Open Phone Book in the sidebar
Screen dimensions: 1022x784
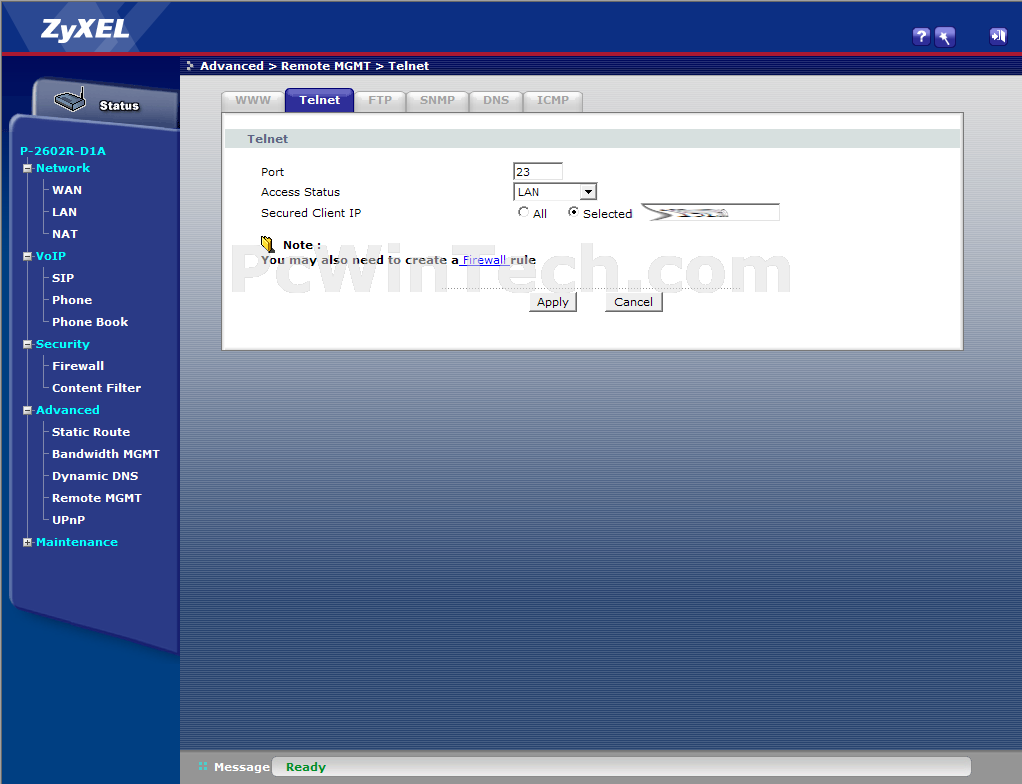pos(90,322)
